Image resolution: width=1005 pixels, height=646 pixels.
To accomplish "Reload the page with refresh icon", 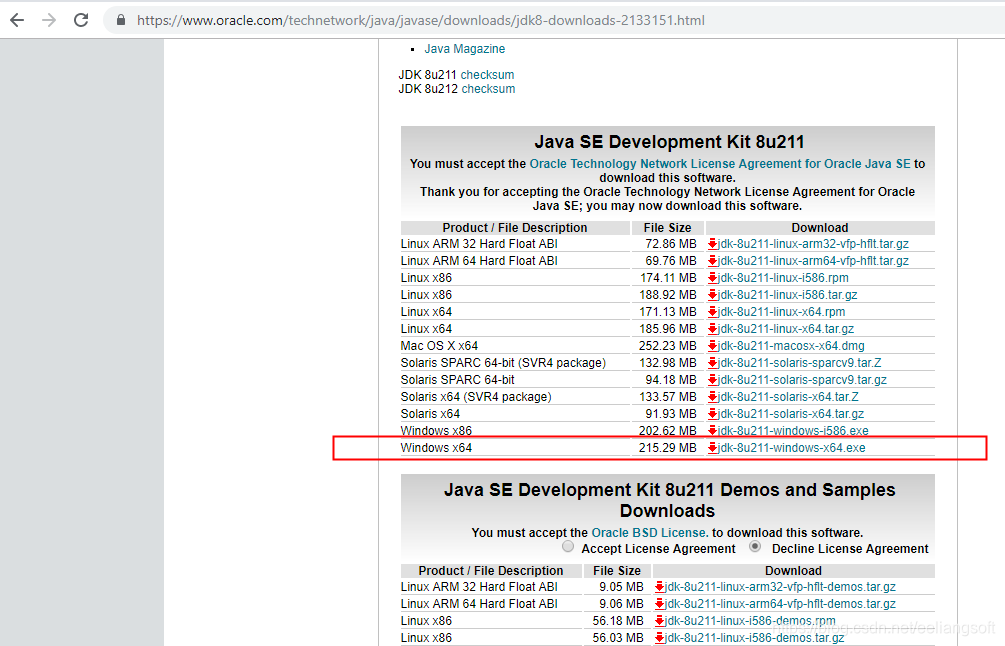I will click(81, 20).
